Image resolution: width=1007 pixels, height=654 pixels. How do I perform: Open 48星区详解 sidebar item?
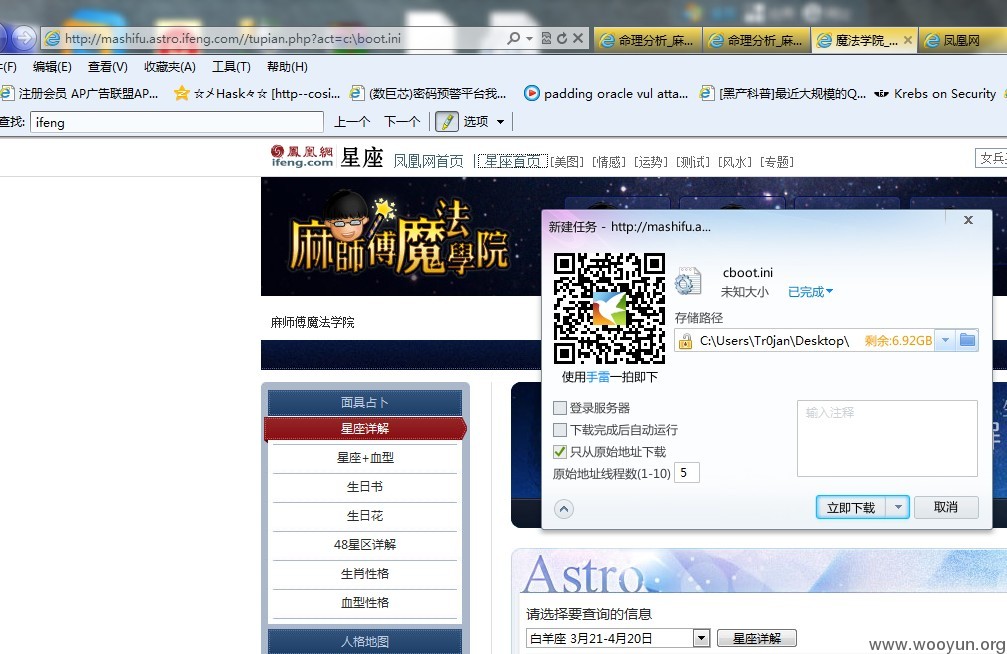(365, 544)
